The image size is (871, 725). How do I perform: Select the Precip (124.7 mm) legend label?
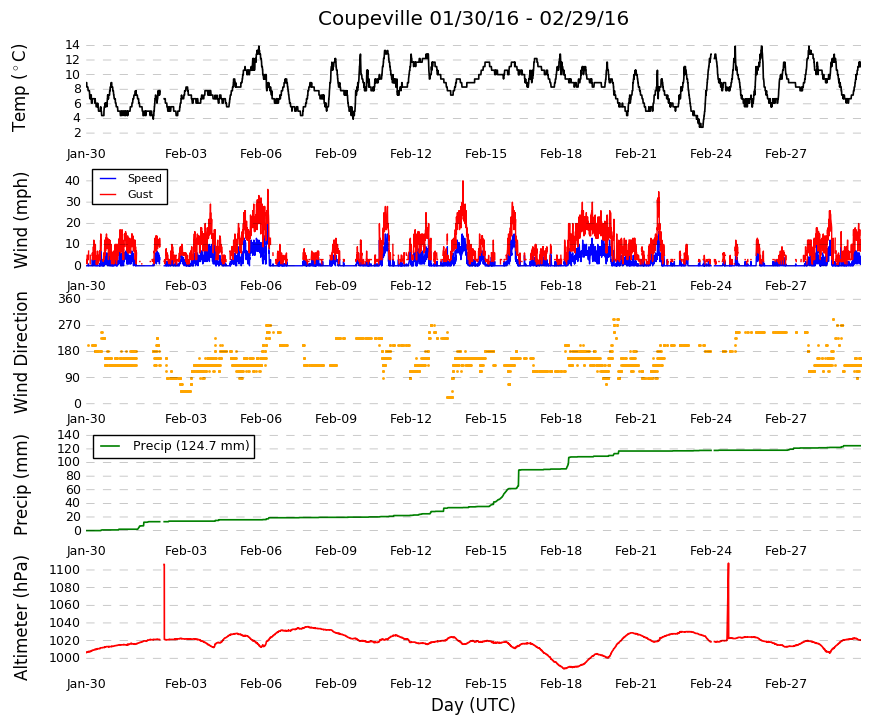pyautogui.click(x=191, y=446)
